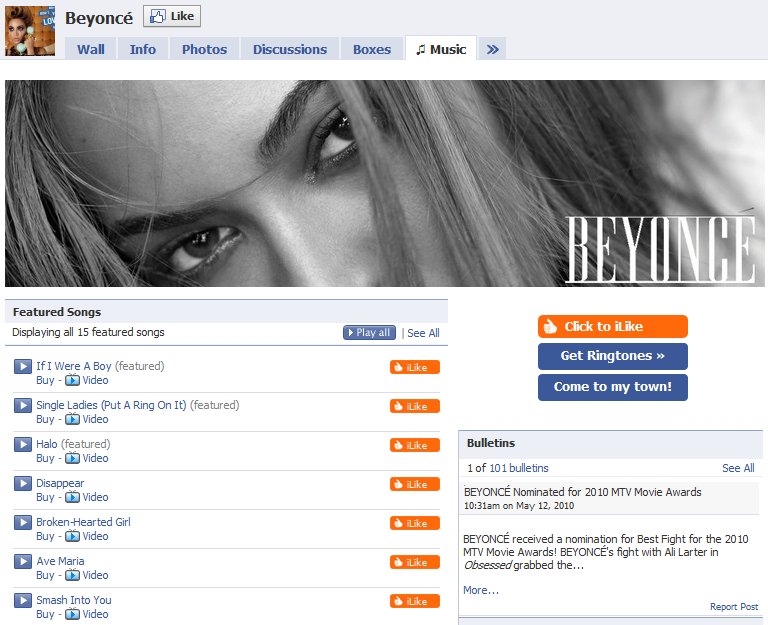This screenshot has height=625, width=768.
Task: Select the Music tab
Action: [x=441, y=49]
